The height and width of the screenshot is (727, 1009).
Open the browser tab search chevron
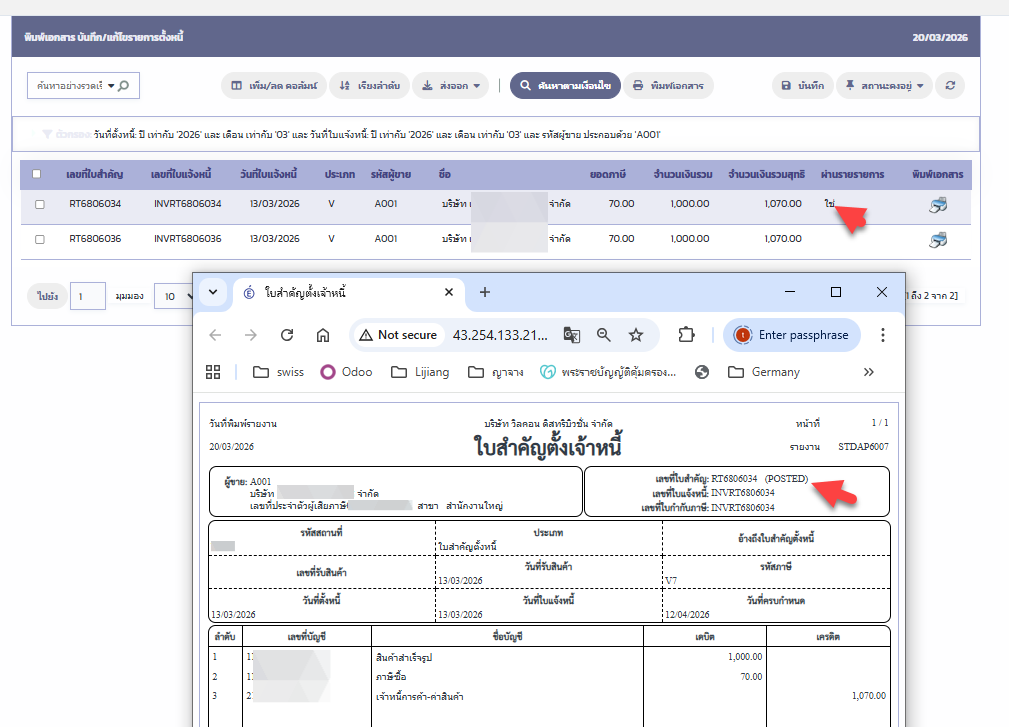[212, 292]
